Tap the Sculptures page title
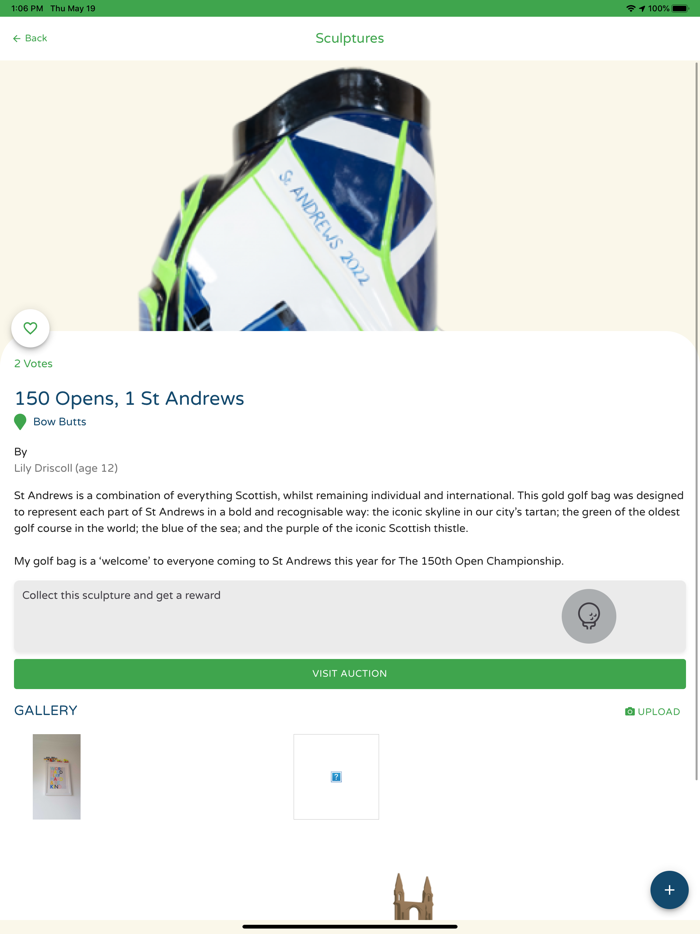Screen dimensions: 700x934 pos(350,38)
